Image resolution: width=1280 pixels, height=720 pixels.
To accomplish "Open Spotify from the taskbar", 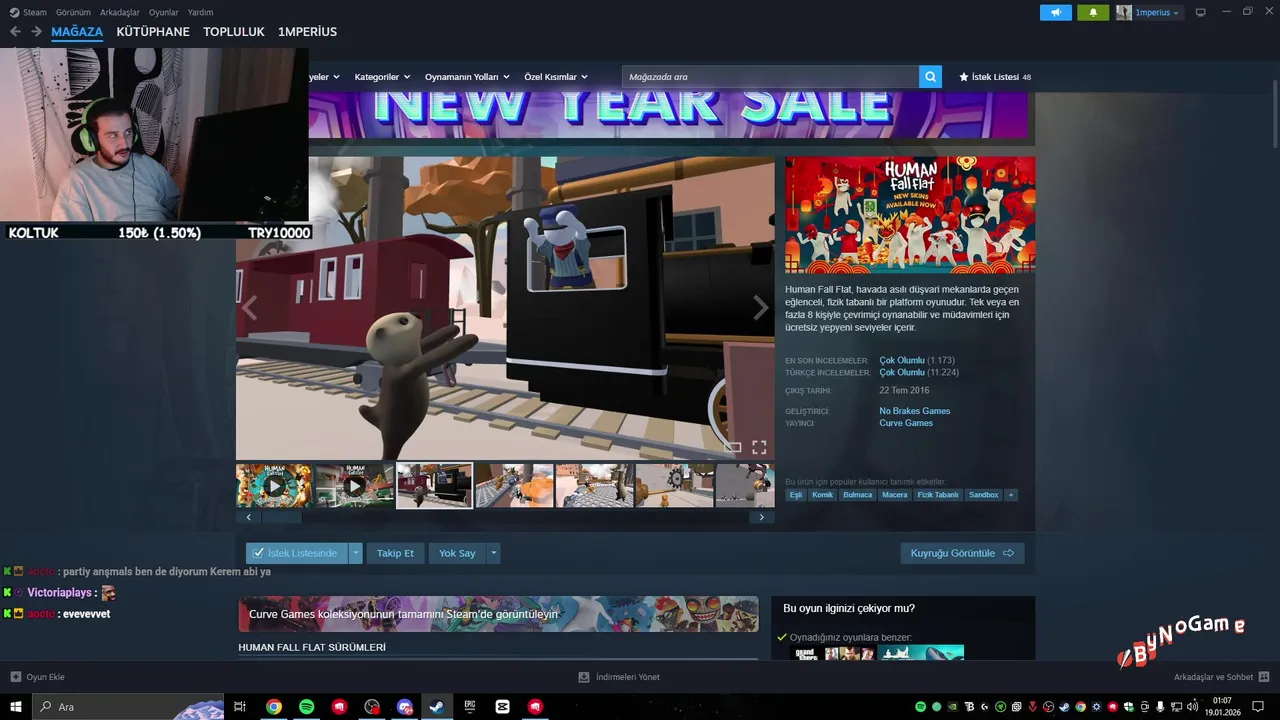I will tap(307, 707).
